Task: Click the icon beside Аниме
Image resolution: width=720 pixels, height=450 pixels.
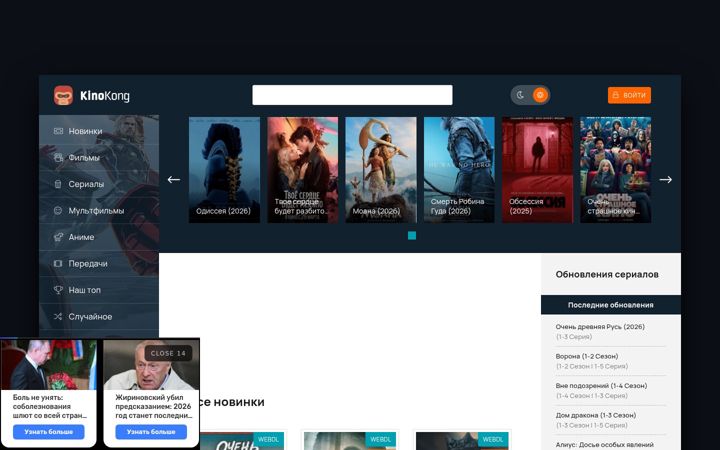Action: click(x=58, y=237)
